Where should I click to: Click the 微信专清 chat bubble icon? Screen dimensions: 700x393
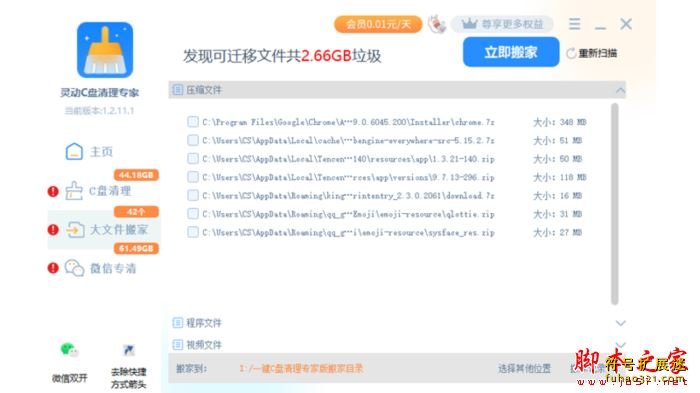[74, 268]
